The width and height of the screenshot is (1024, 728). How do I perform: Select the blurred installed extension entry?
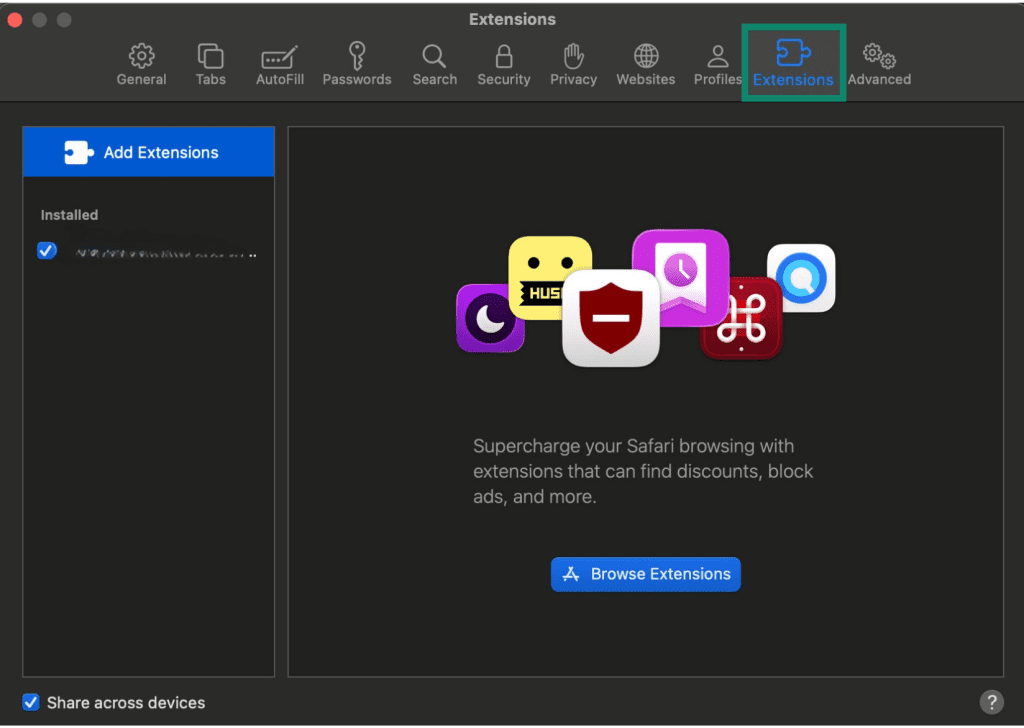point(160,252)
